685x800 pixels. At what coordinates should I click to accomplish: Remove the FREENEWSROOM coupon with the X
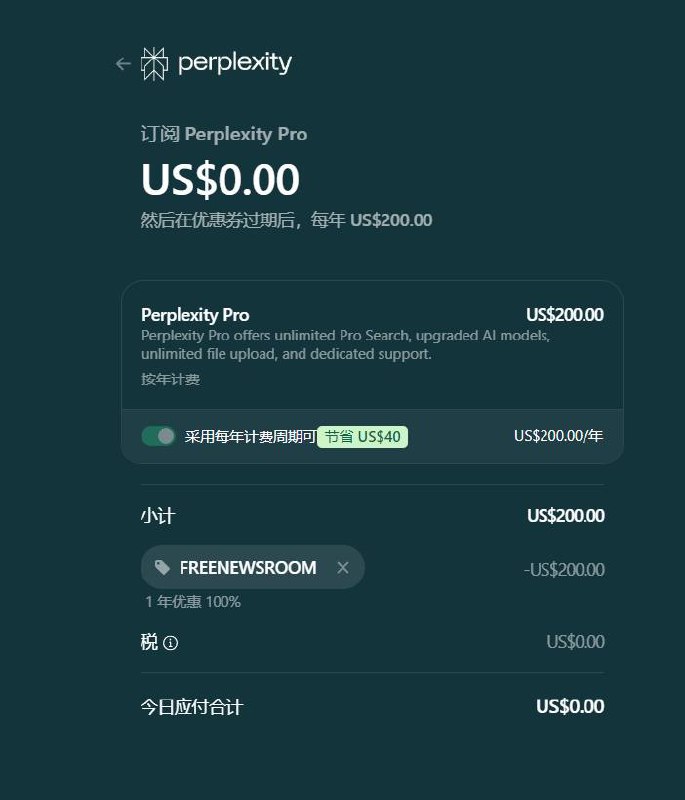(343, 567)
